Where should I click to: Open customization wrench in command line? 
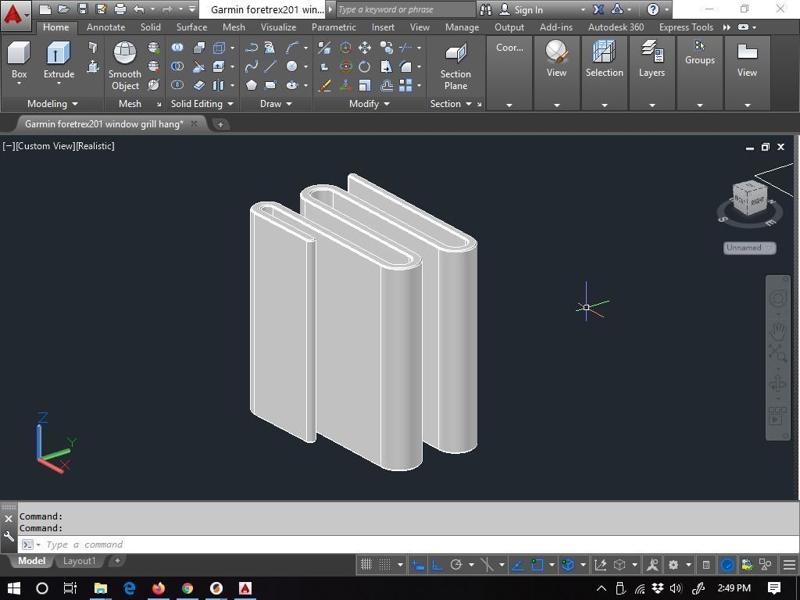pos(9,536)
